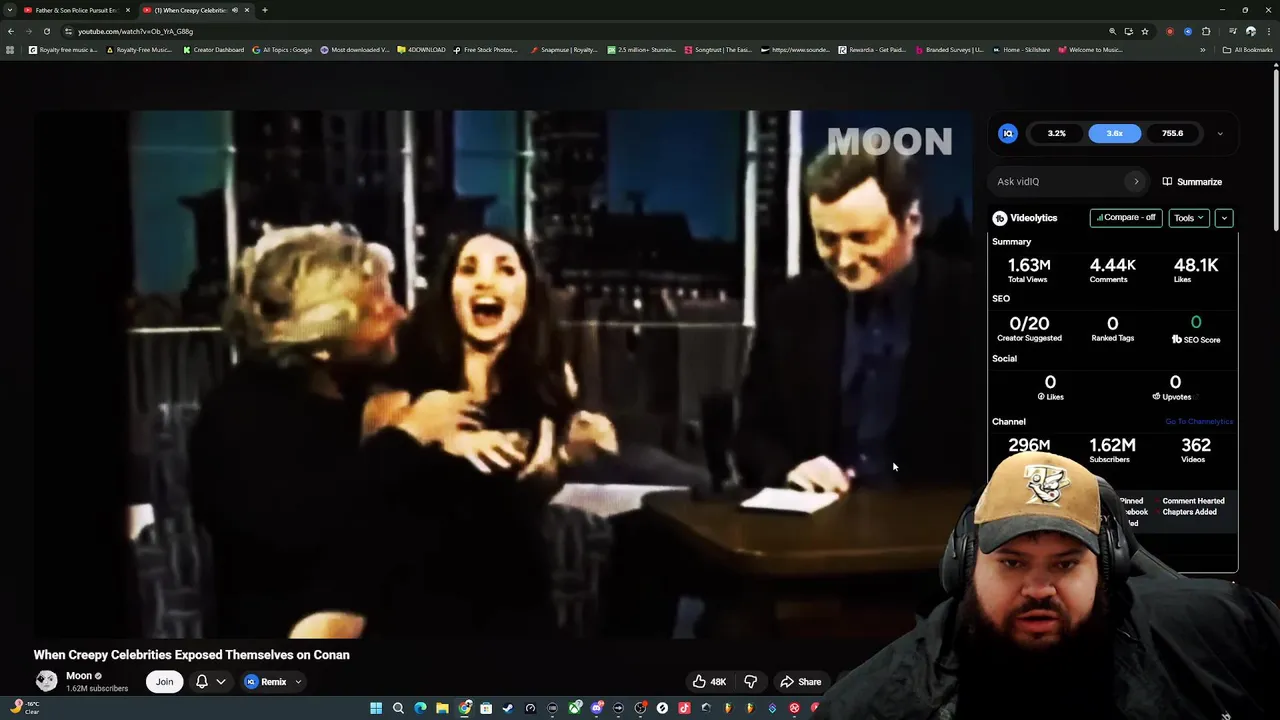
Task: Click the Join channel button
Action: tap(164, 682)
